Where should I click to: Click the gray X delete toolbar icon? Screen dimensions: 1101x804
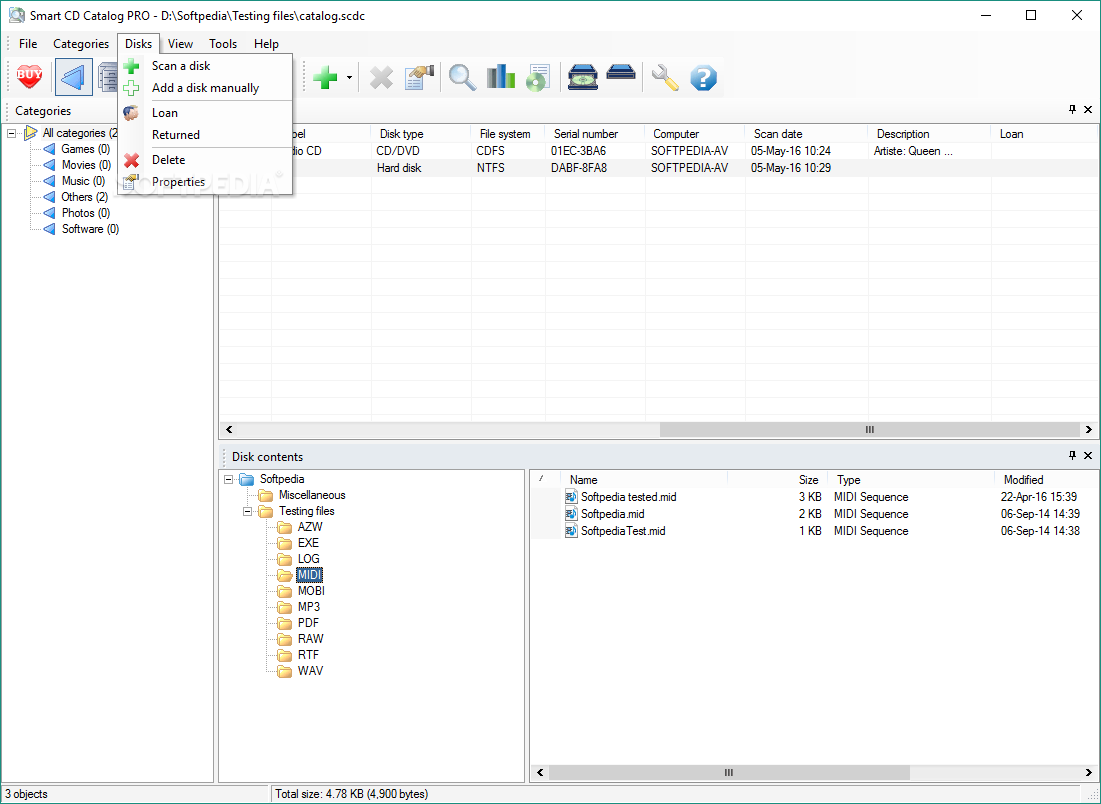point(381,77)
